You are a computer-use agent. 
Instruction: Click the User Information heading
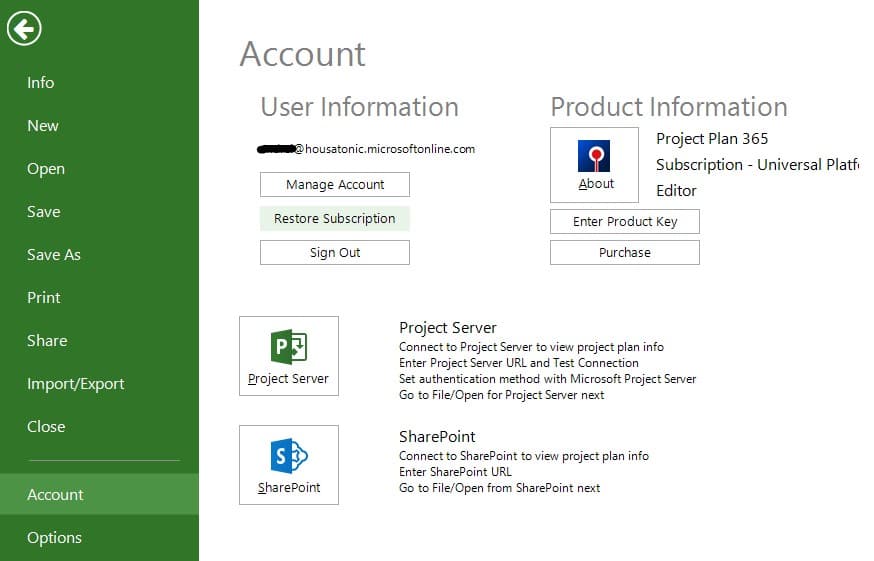[360, 107]
